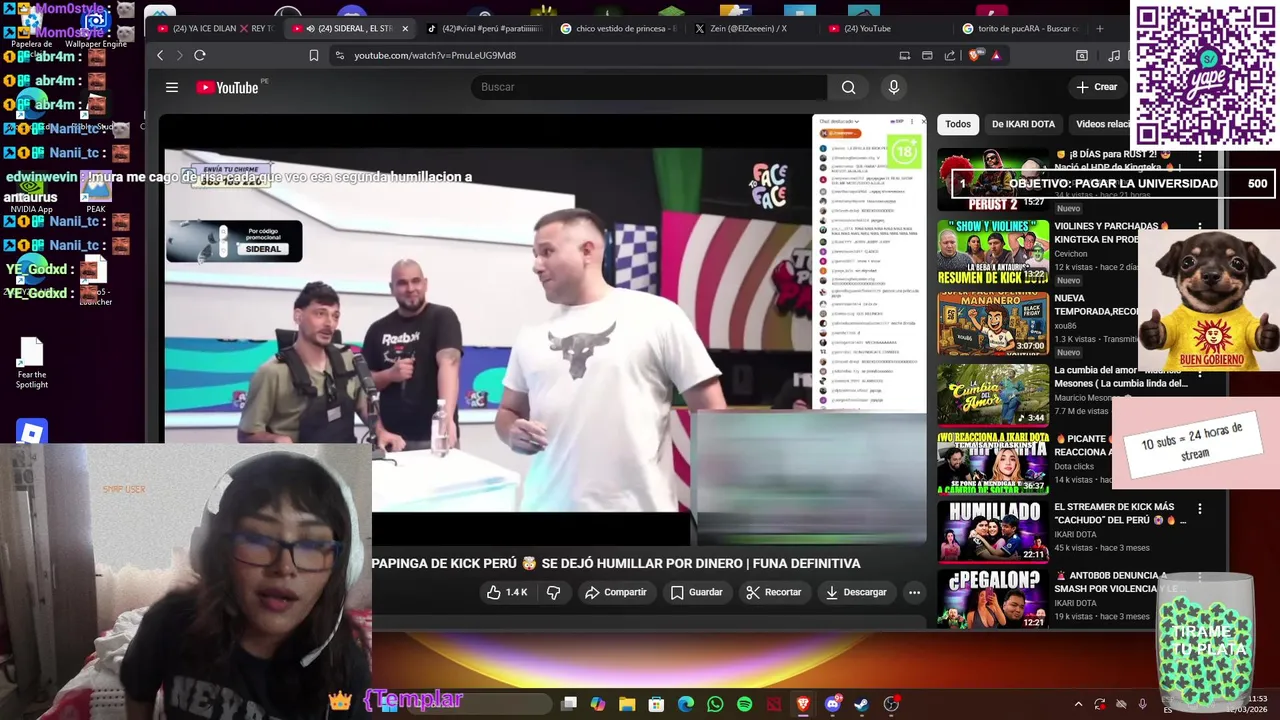Open the MAÑANERO 3:07:00 video thumbnail
1280x720 pixels.
993,323
